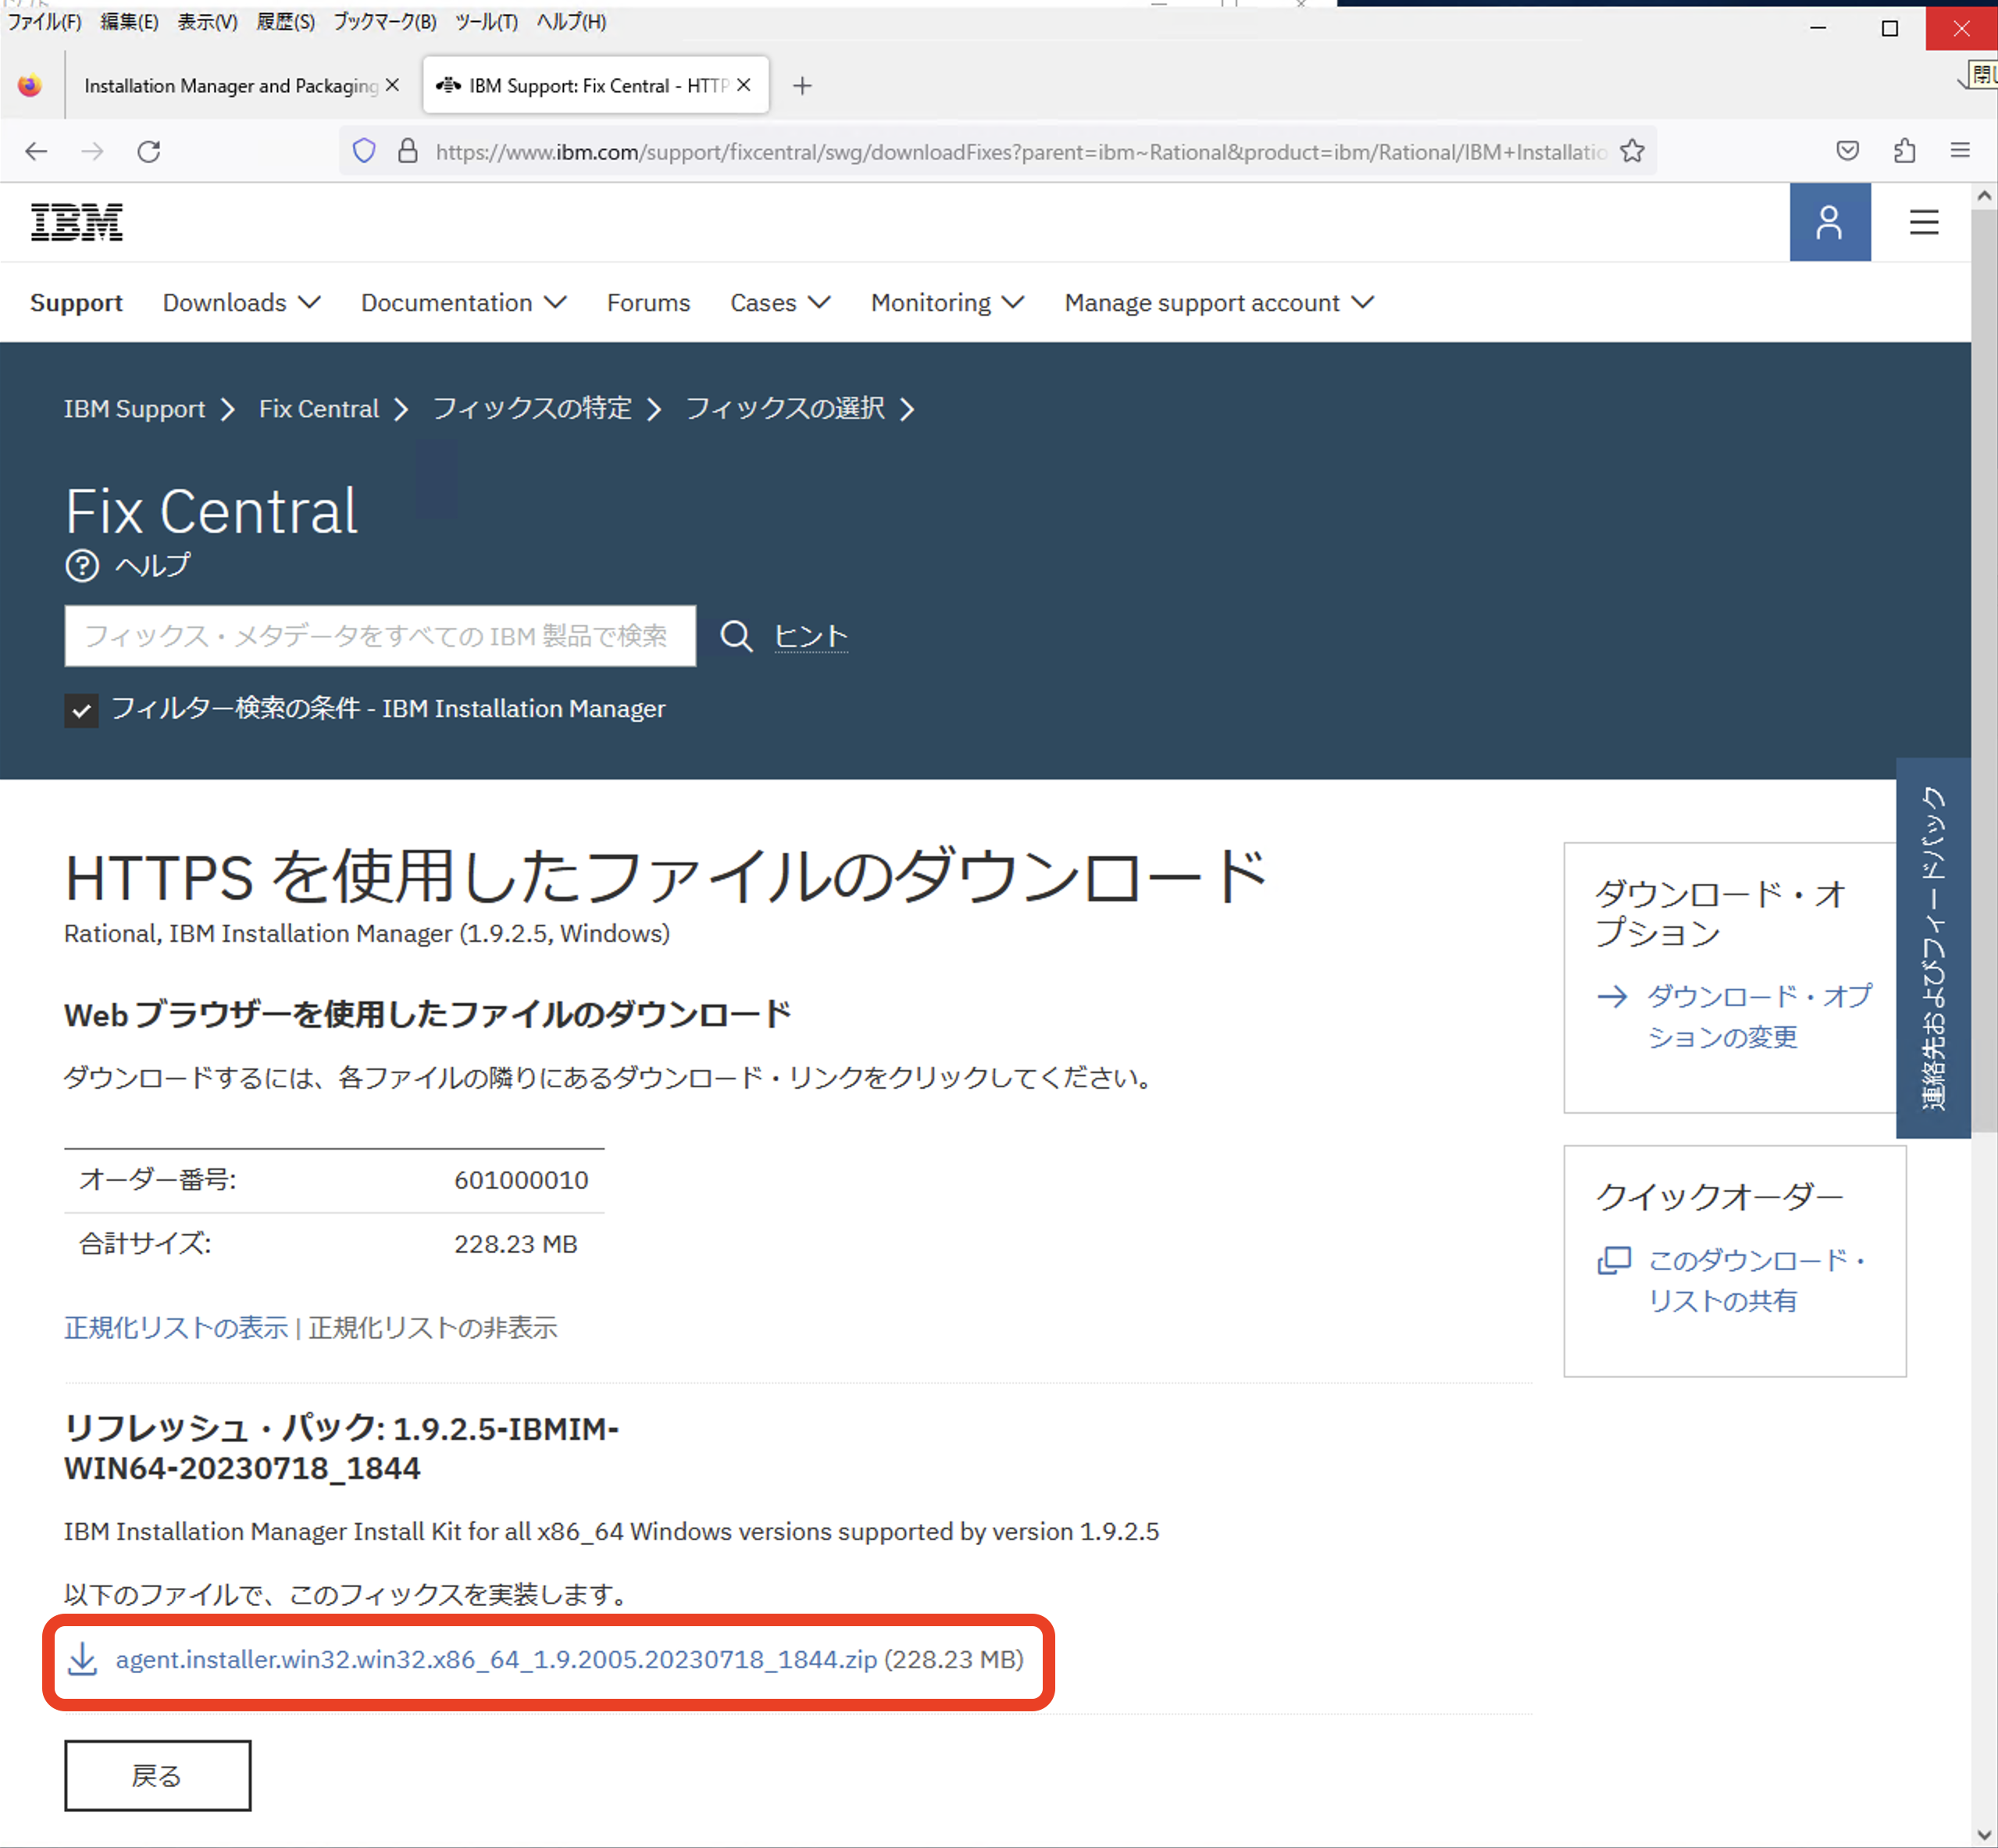
Task: Click the page reload icon
Action: pos(149,151)
